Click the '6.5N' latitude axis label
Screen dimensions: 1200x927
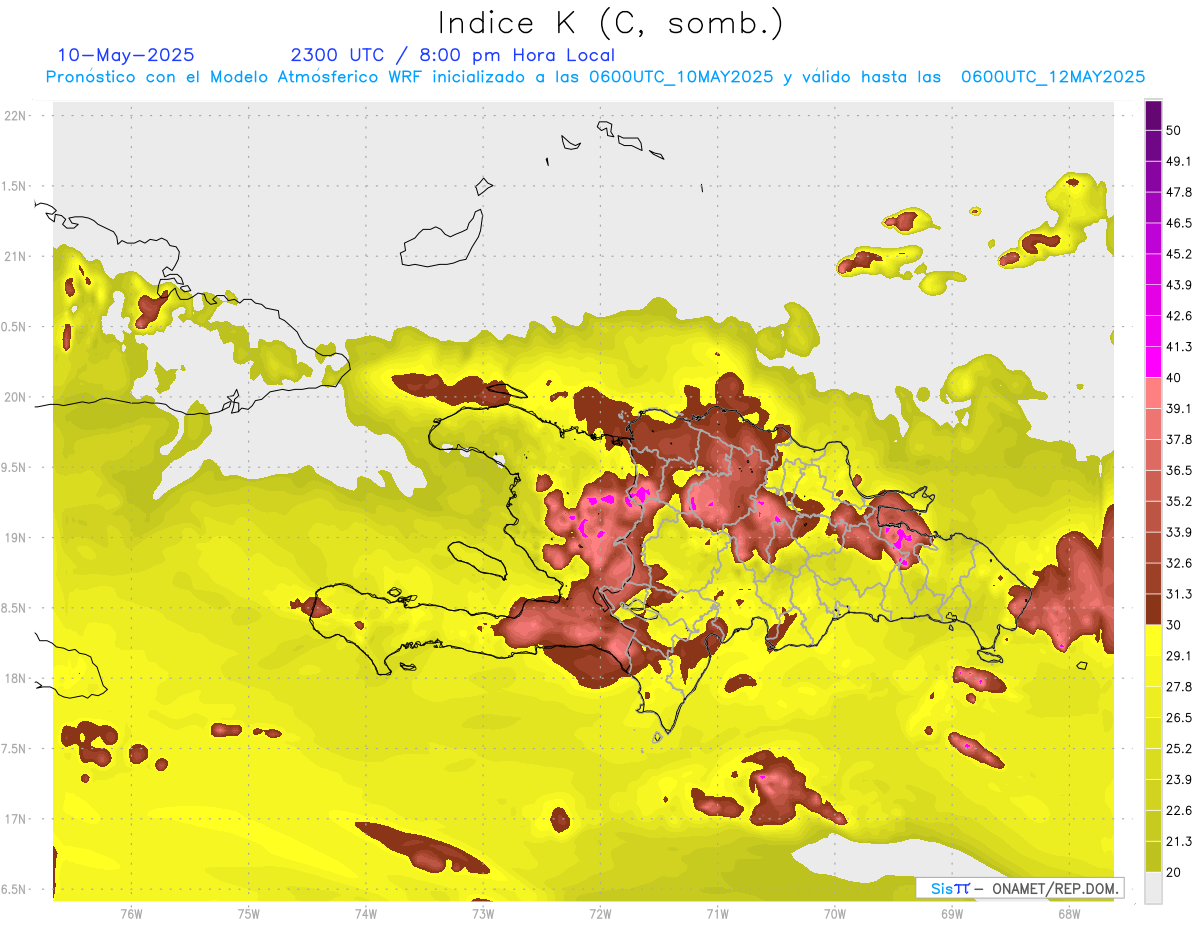click(15, 890)
